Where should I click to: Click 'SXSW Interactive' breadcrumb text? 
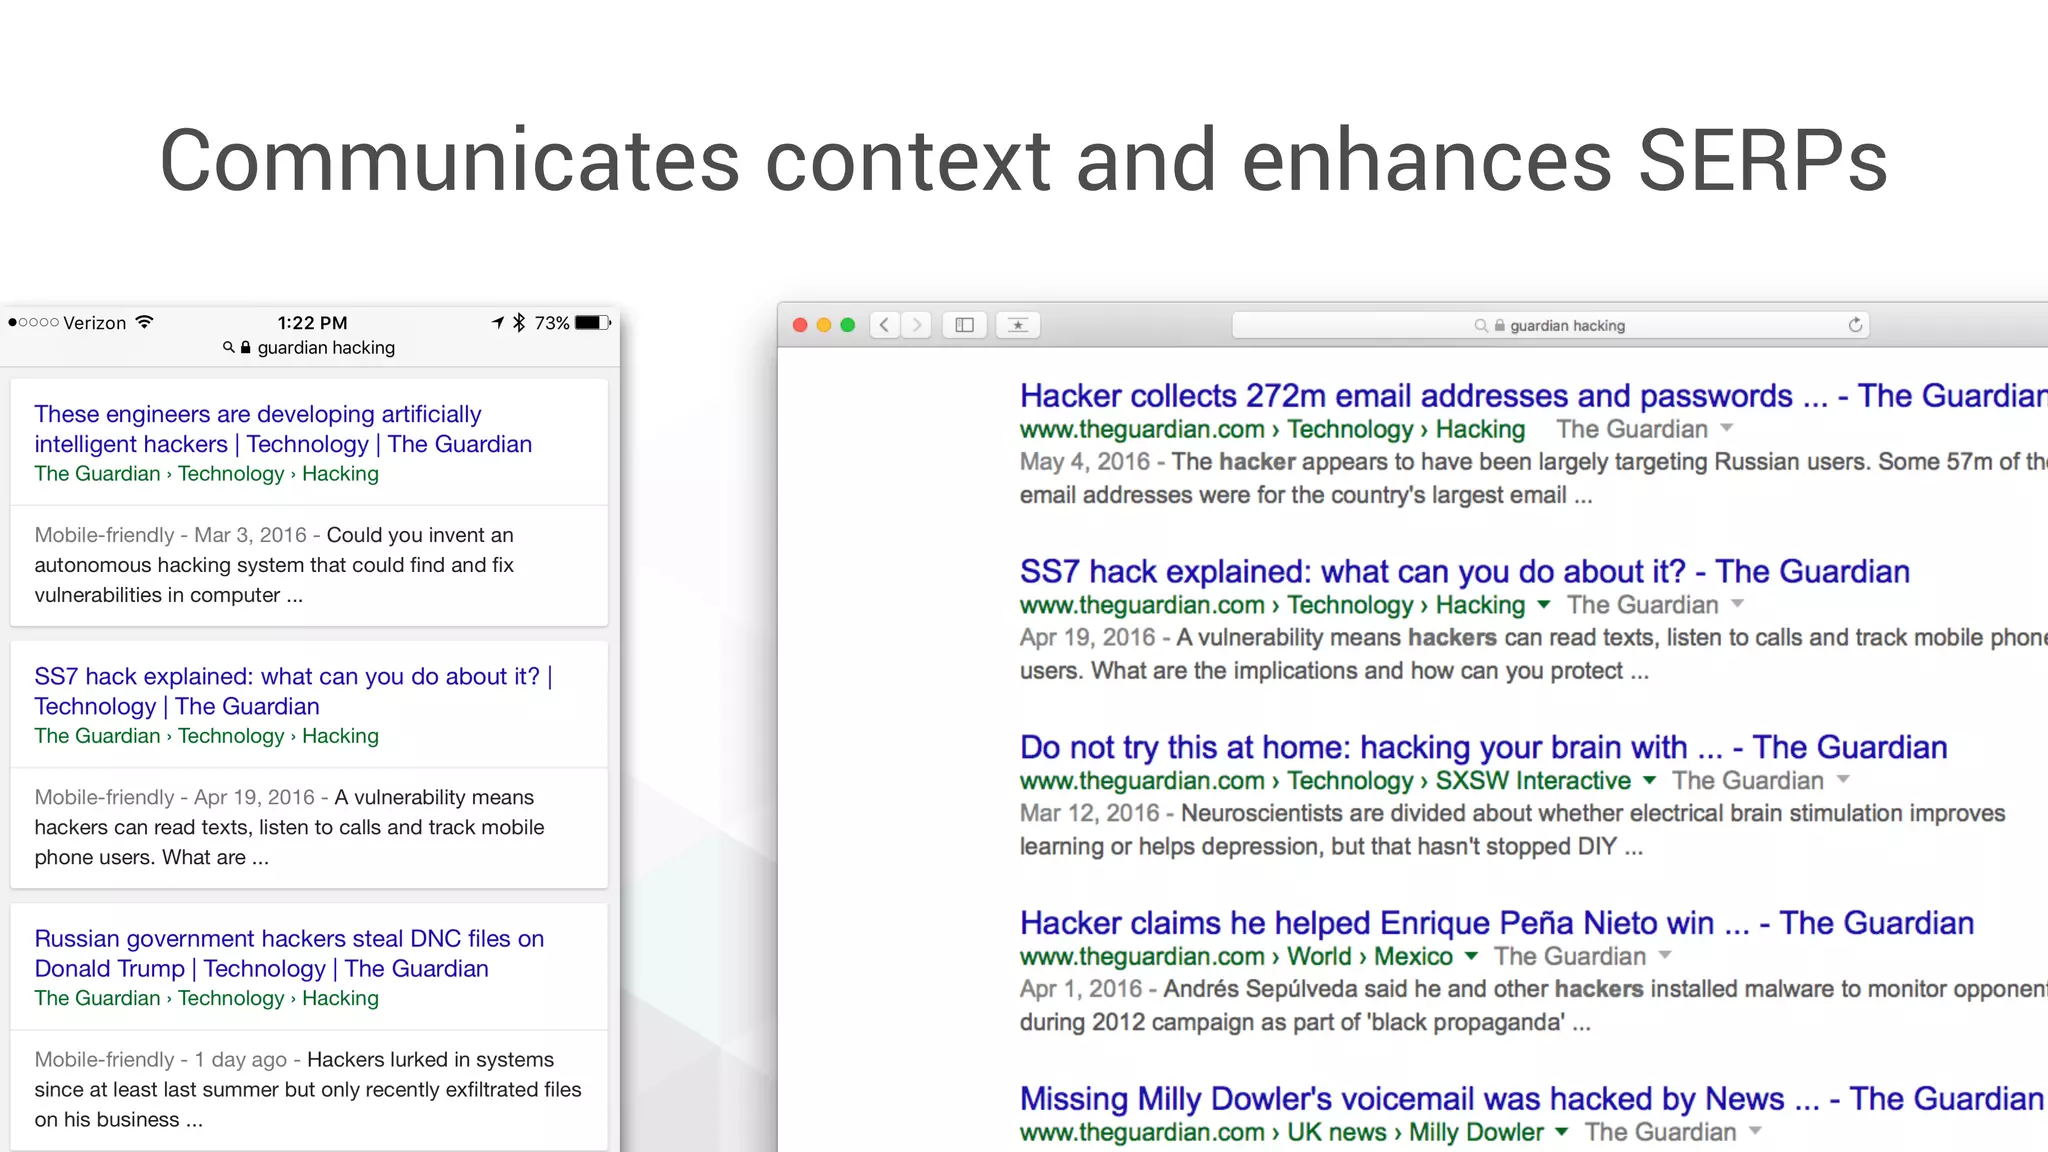click(x=1533, y=781)
